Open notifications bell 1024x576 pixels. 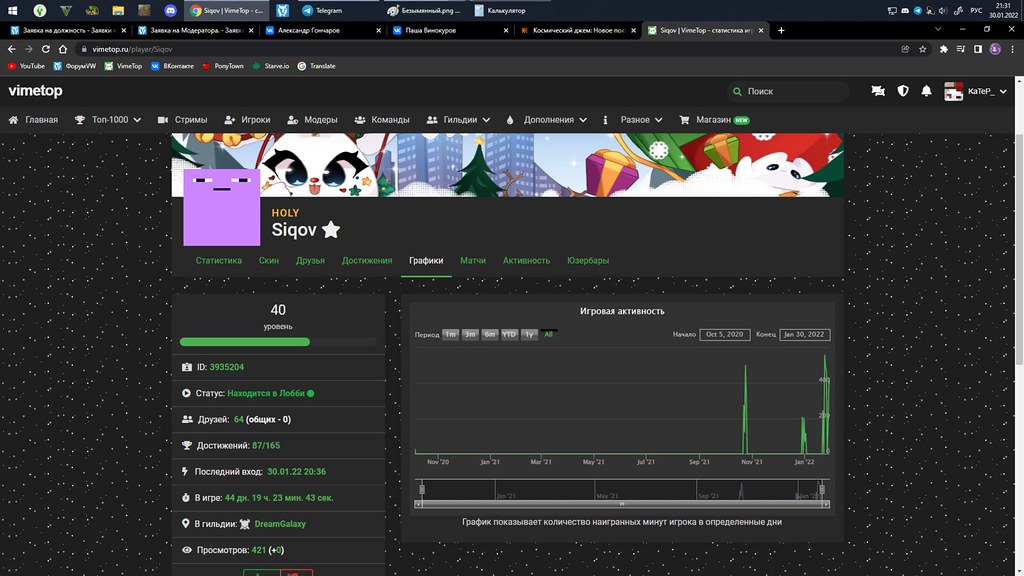click(x=927, y=91)
